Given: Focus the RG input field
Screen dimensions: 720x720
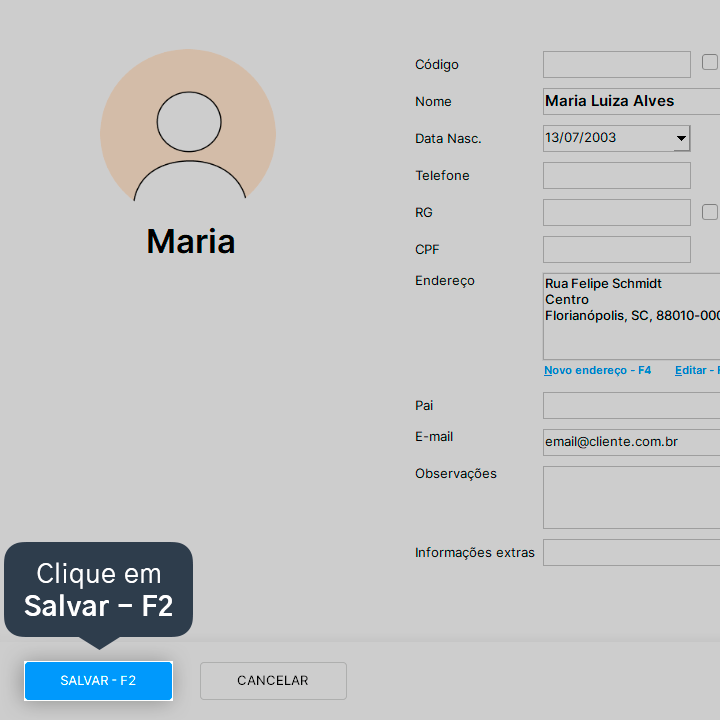Looking at the screenshot, I should [x=617, y=212].
